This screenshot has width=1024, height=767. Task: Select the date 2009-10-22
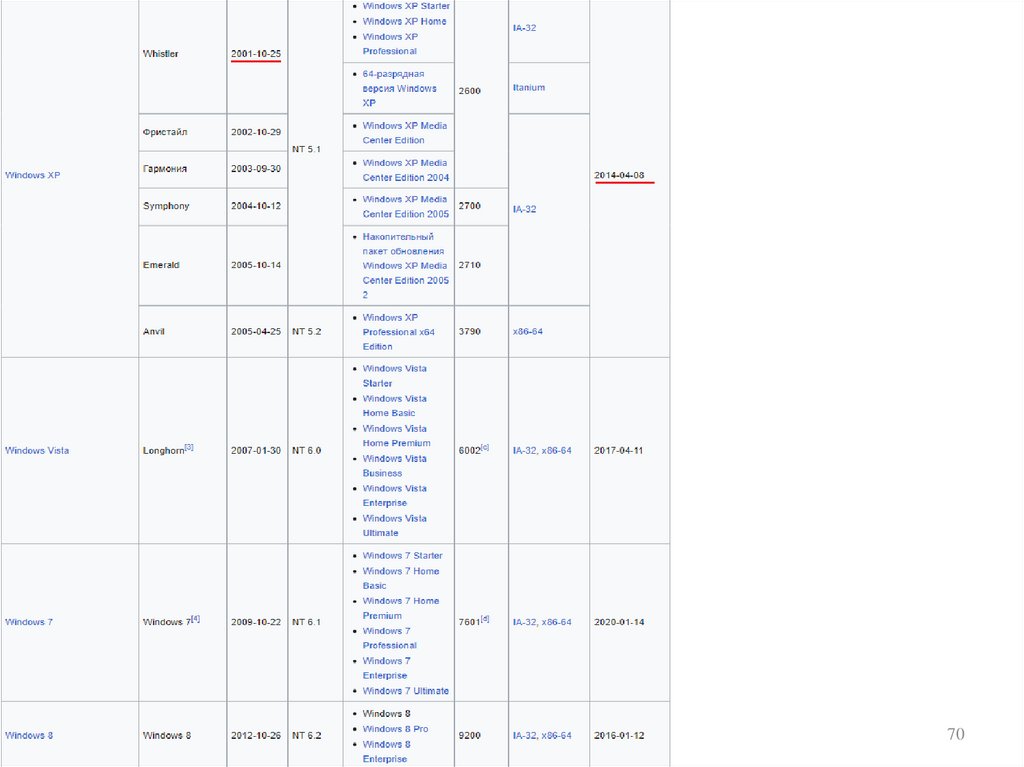click(256, 622)
